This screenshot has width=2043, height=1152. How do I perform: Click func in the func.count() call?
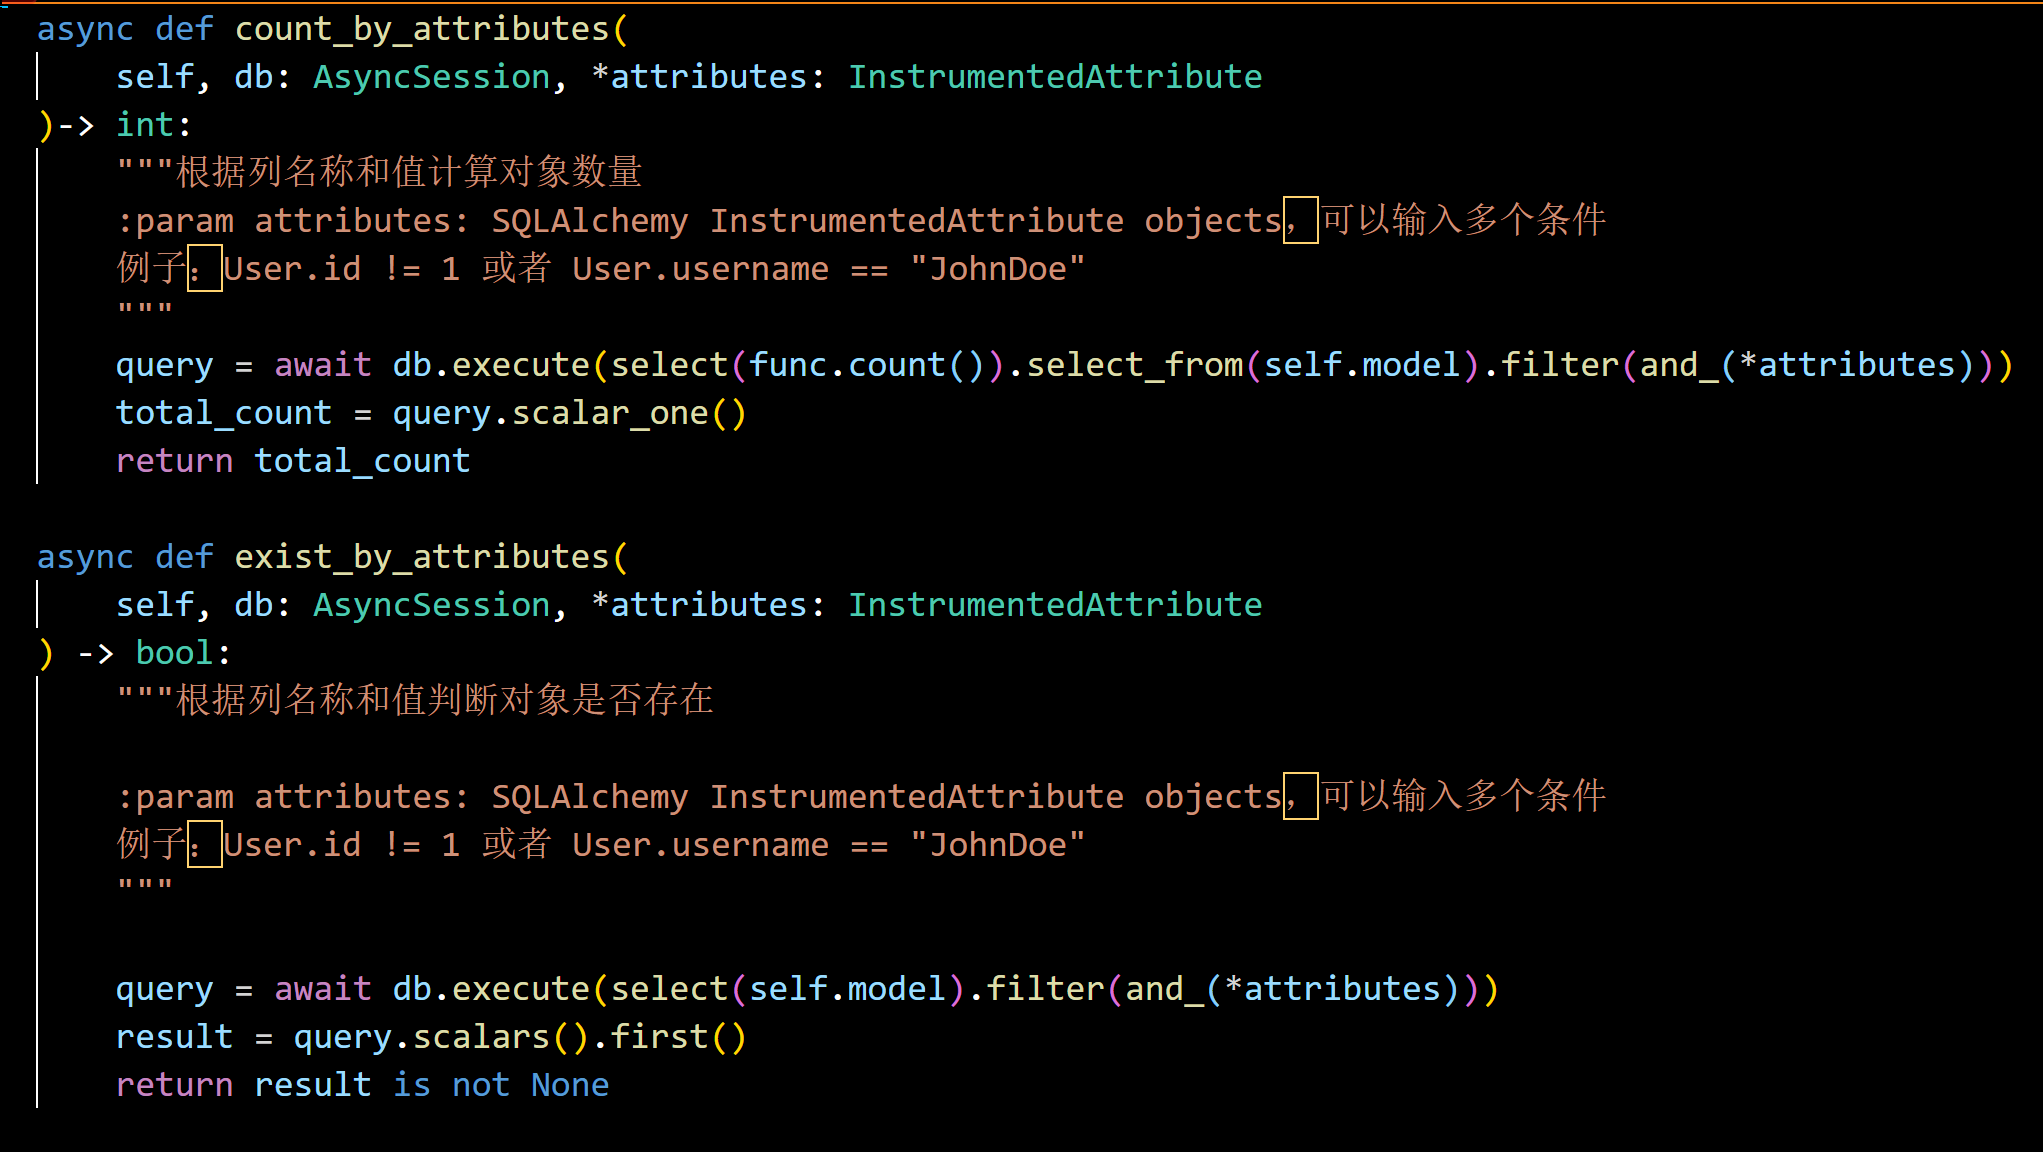point(787,365)
